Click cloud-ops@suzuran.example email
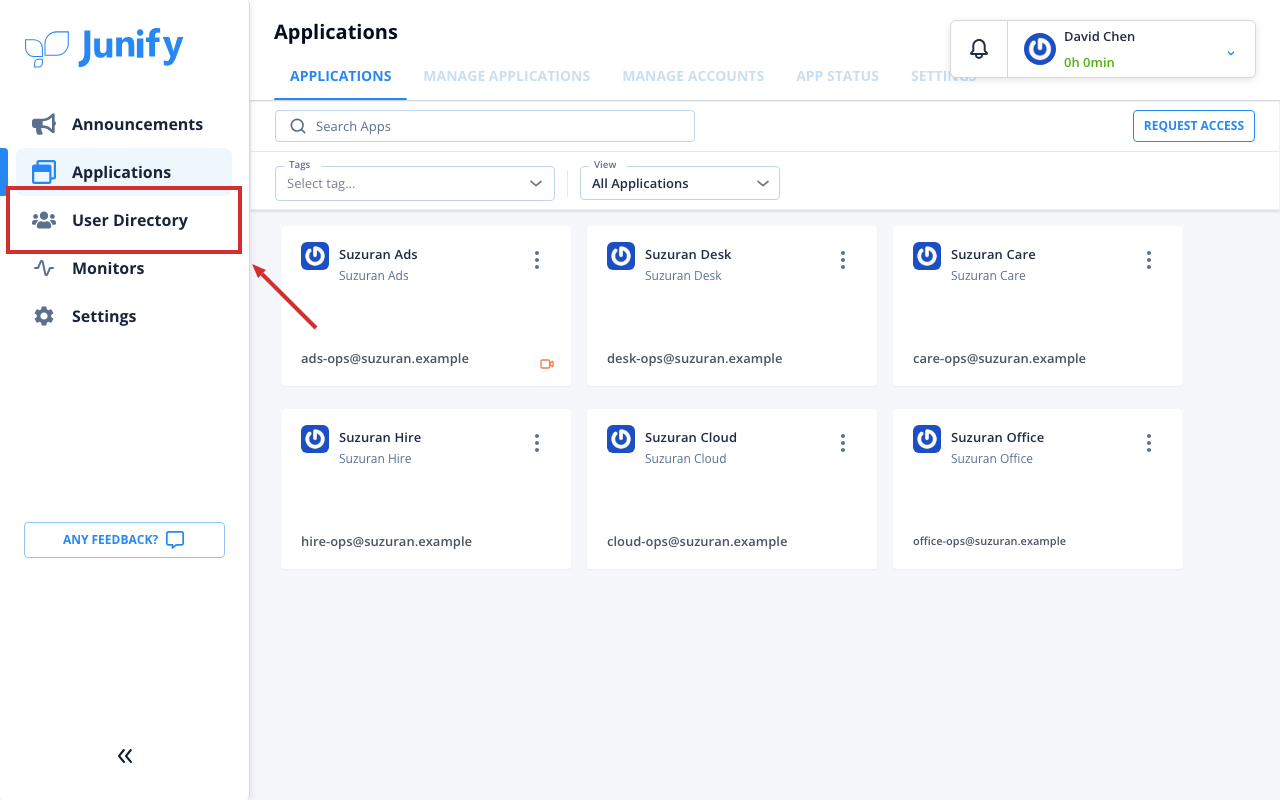Viewport: 1280px width, 800px height. (x=697, y=541)
